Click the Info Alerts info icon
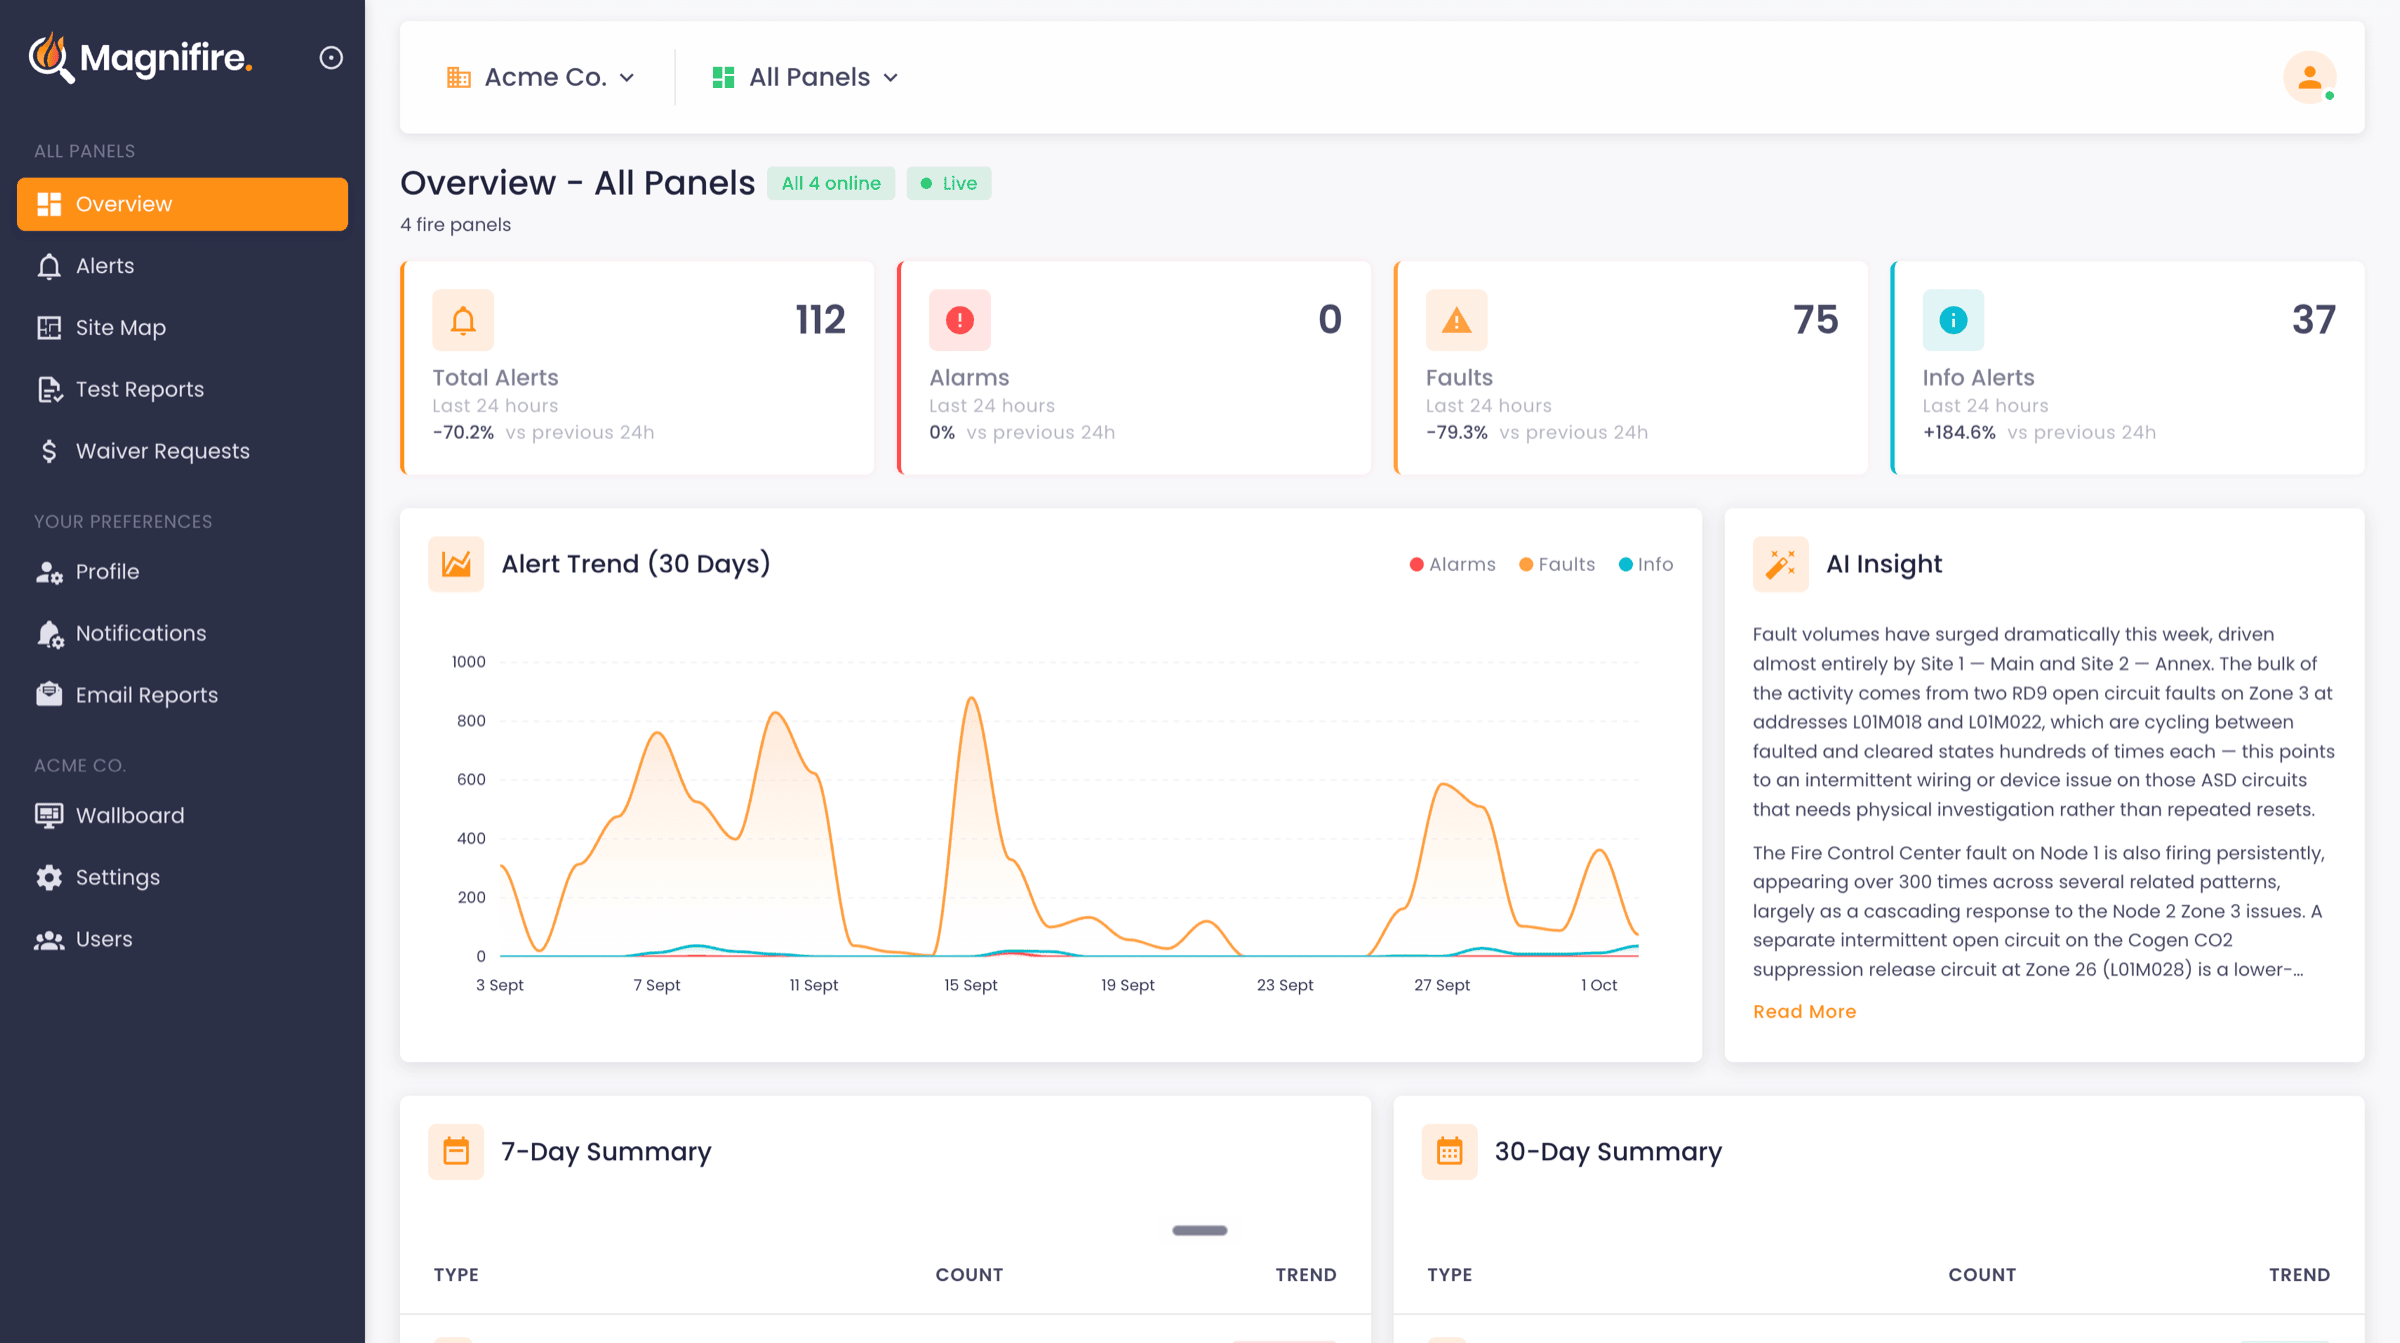Image resolution: width=2400 pixels, height=1343 pixels. 1953,320
